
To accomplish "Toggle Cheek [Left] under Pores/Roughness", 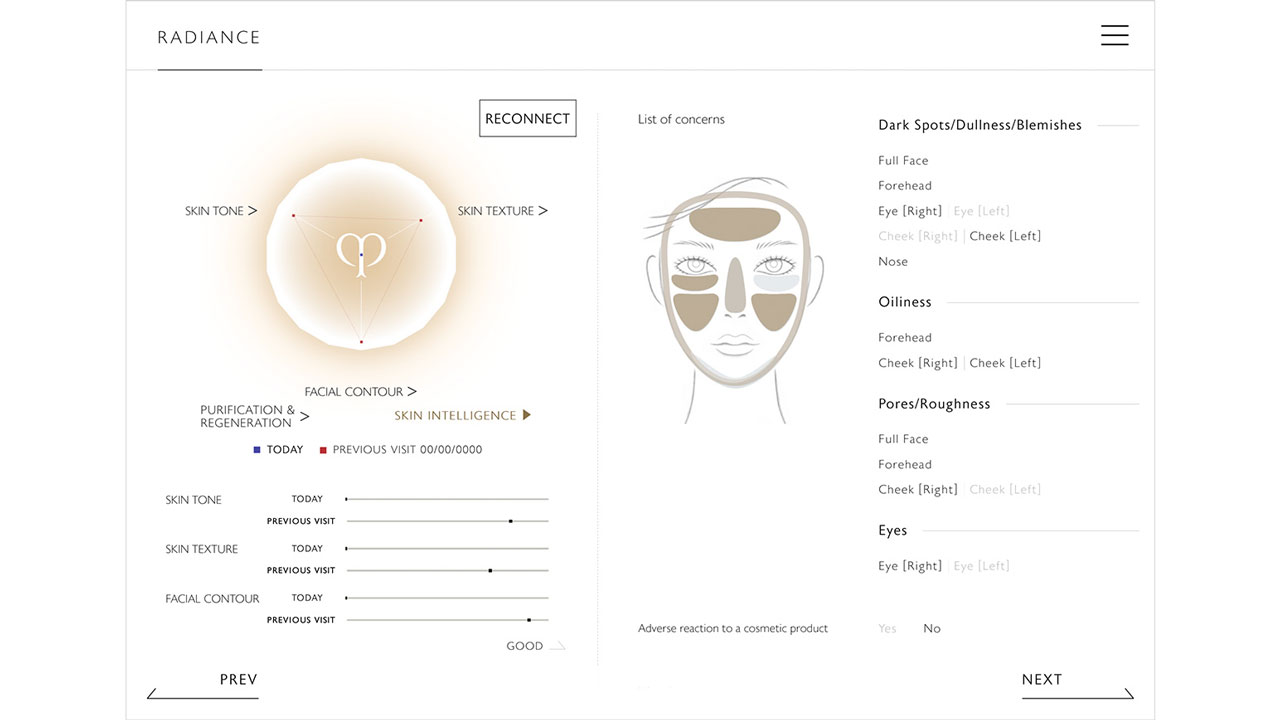I will (1004, 490).
